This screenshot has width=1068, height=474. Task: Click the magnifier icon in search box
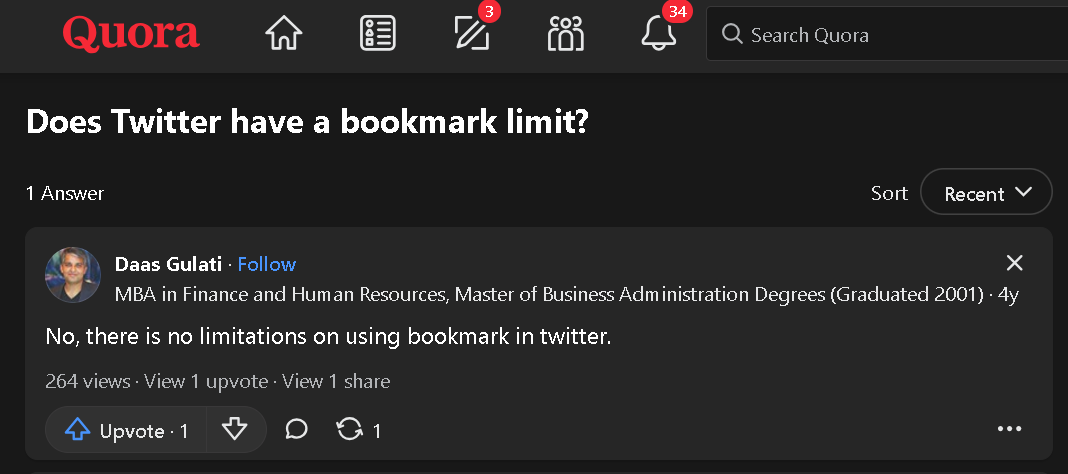732,34
